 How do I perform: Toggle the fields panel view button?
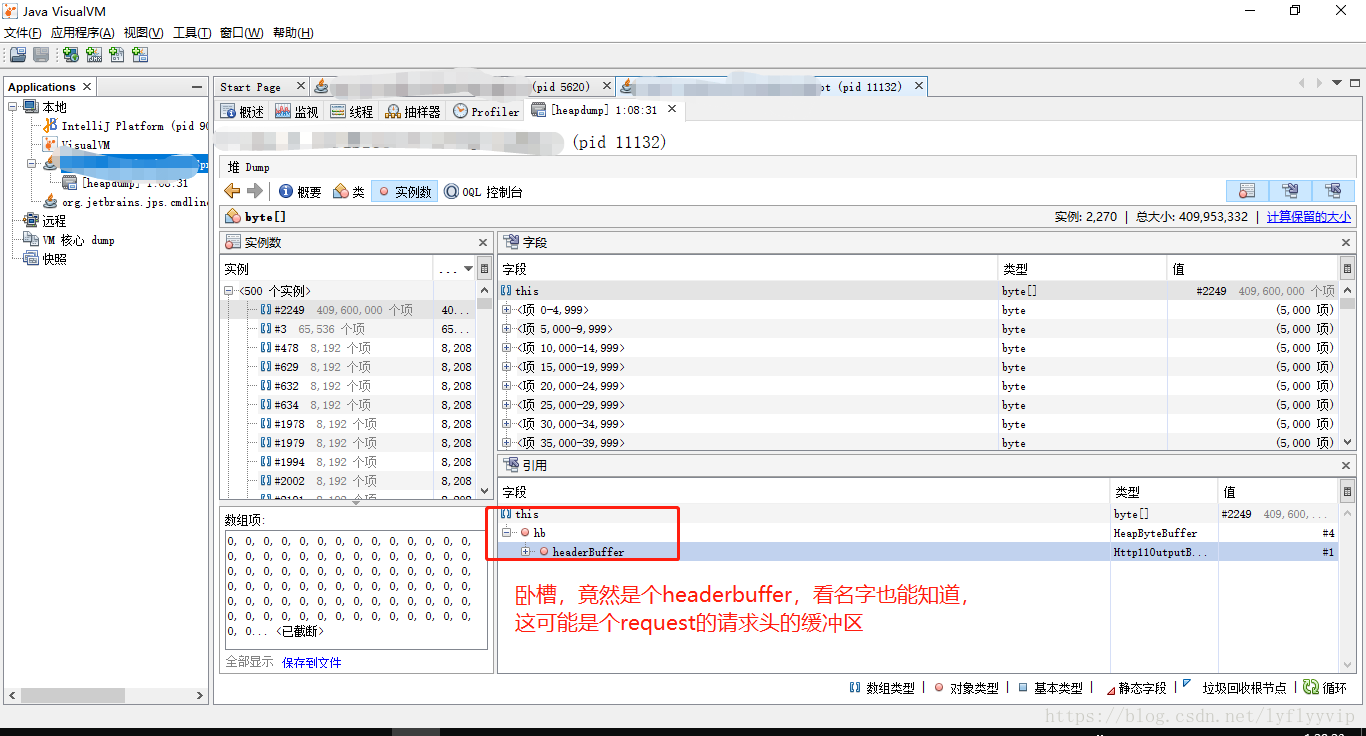pos(1290,190)
